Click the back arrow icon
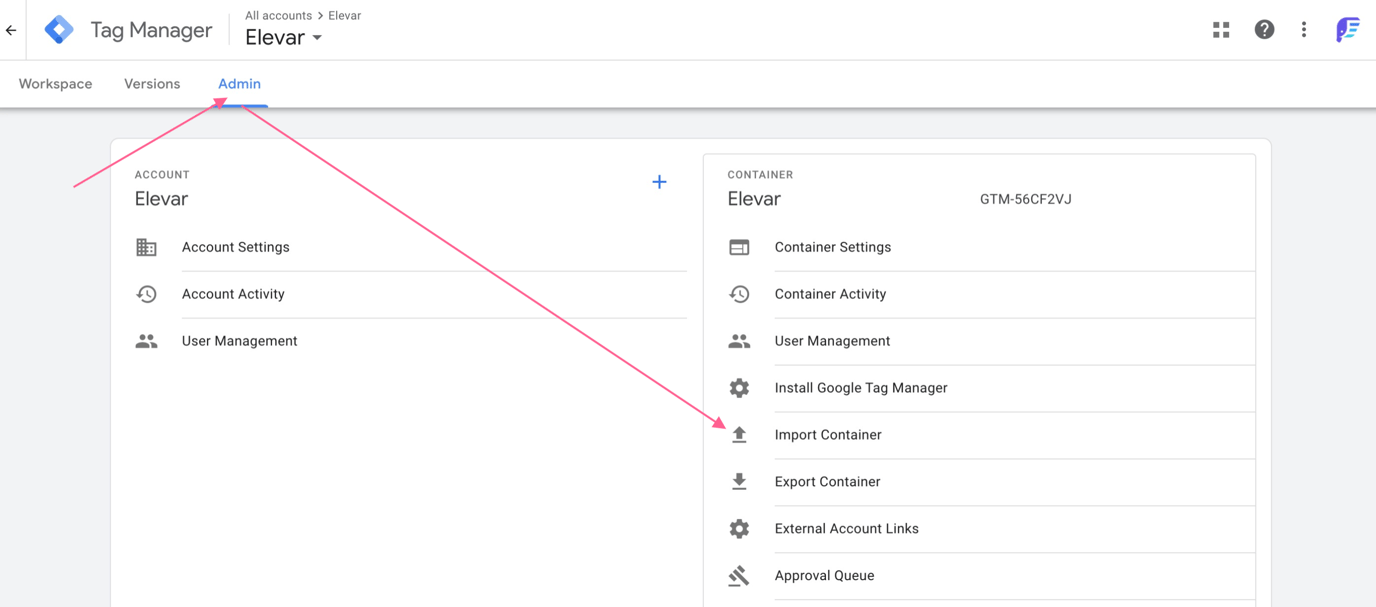Screen dimensions: 1376x607 11,30
